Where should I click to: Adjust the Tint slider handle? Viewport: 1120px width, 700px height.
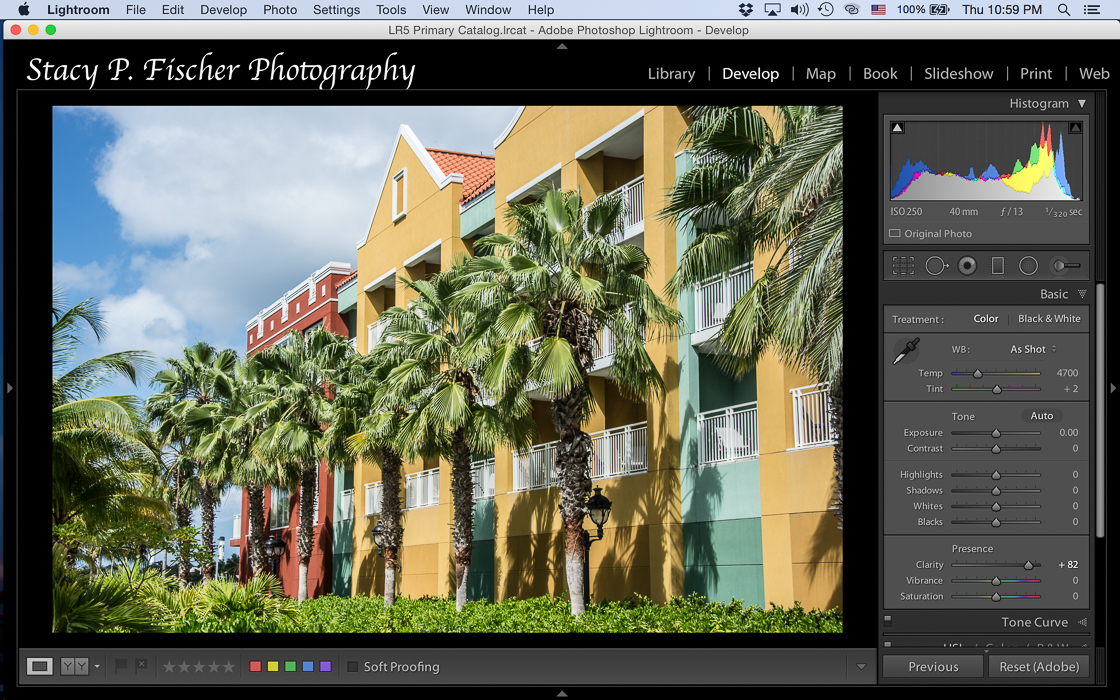(996, 389)
